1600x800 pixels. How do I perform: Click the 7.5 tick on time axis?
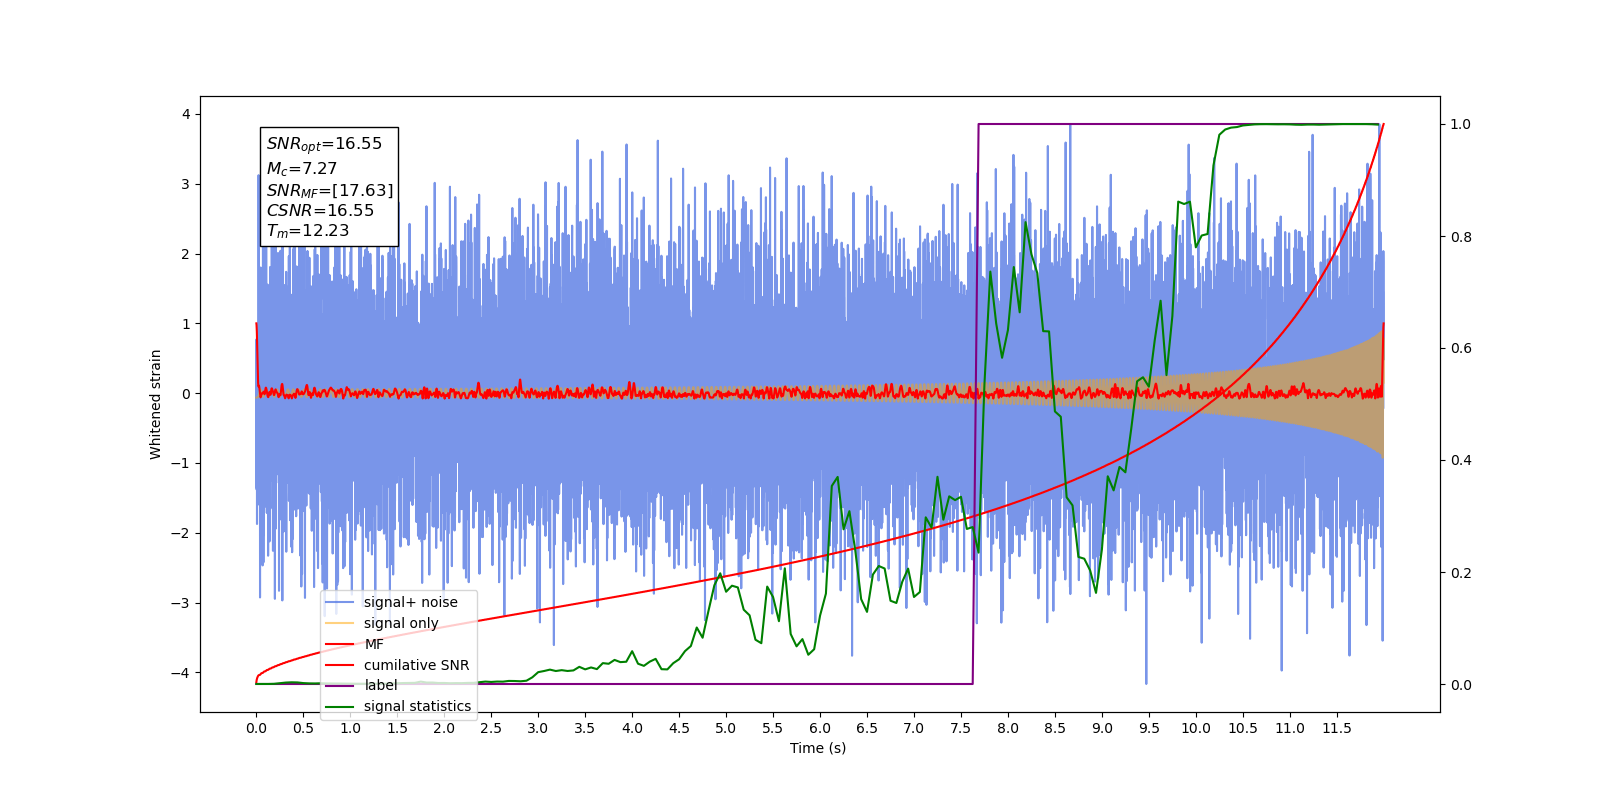961,728
